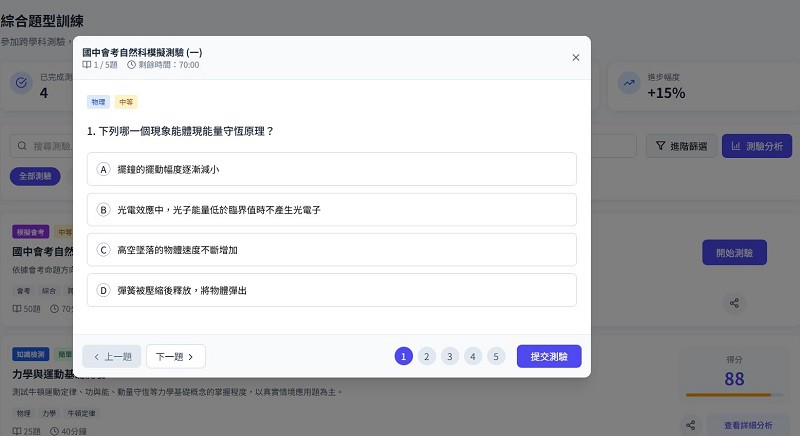This screenshot has height=436, width=800.
Task: Click share icon on second quiz card
Action: coord(691,425)
